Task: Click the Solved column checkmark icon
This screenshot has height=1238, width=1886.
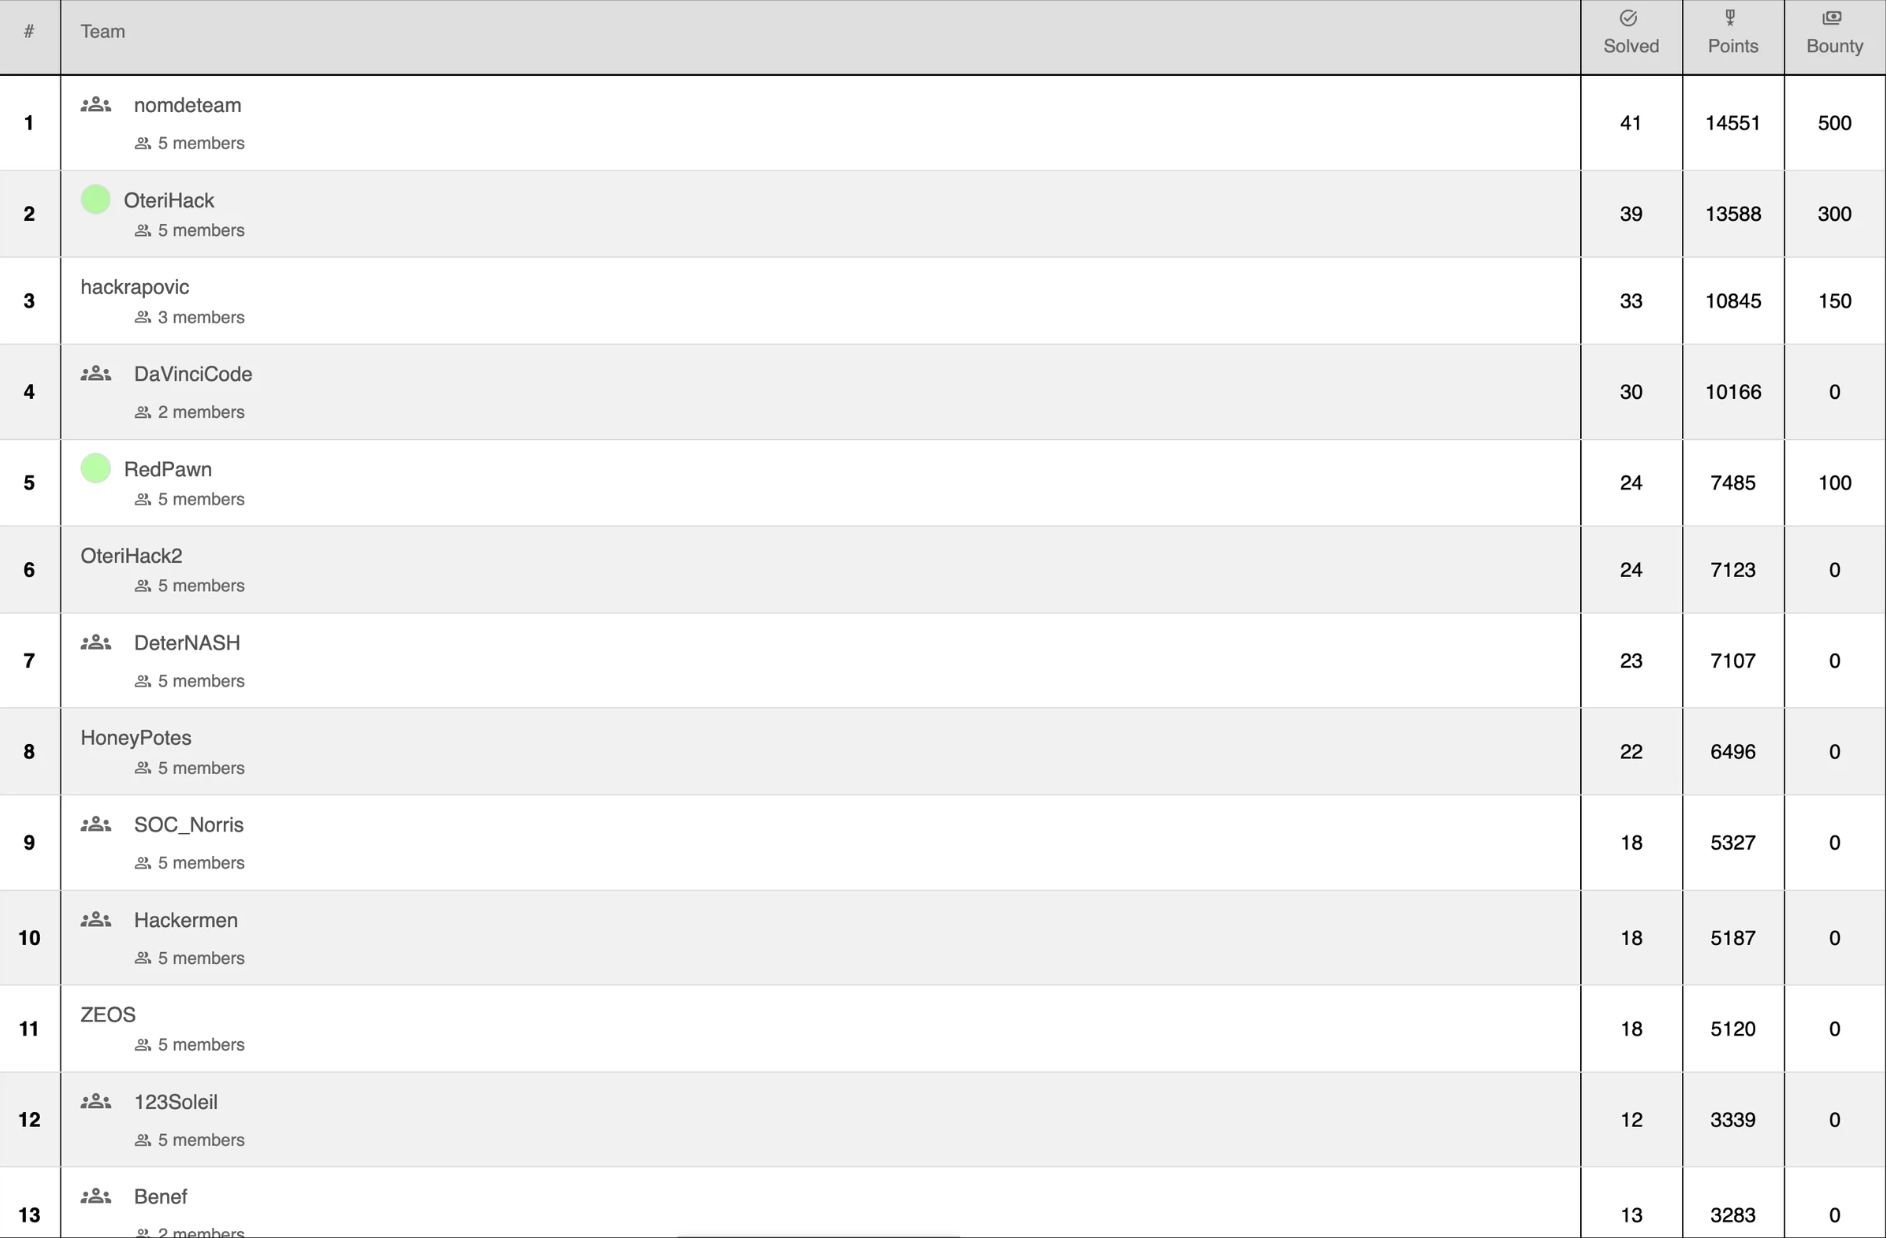Action: 1628,18
